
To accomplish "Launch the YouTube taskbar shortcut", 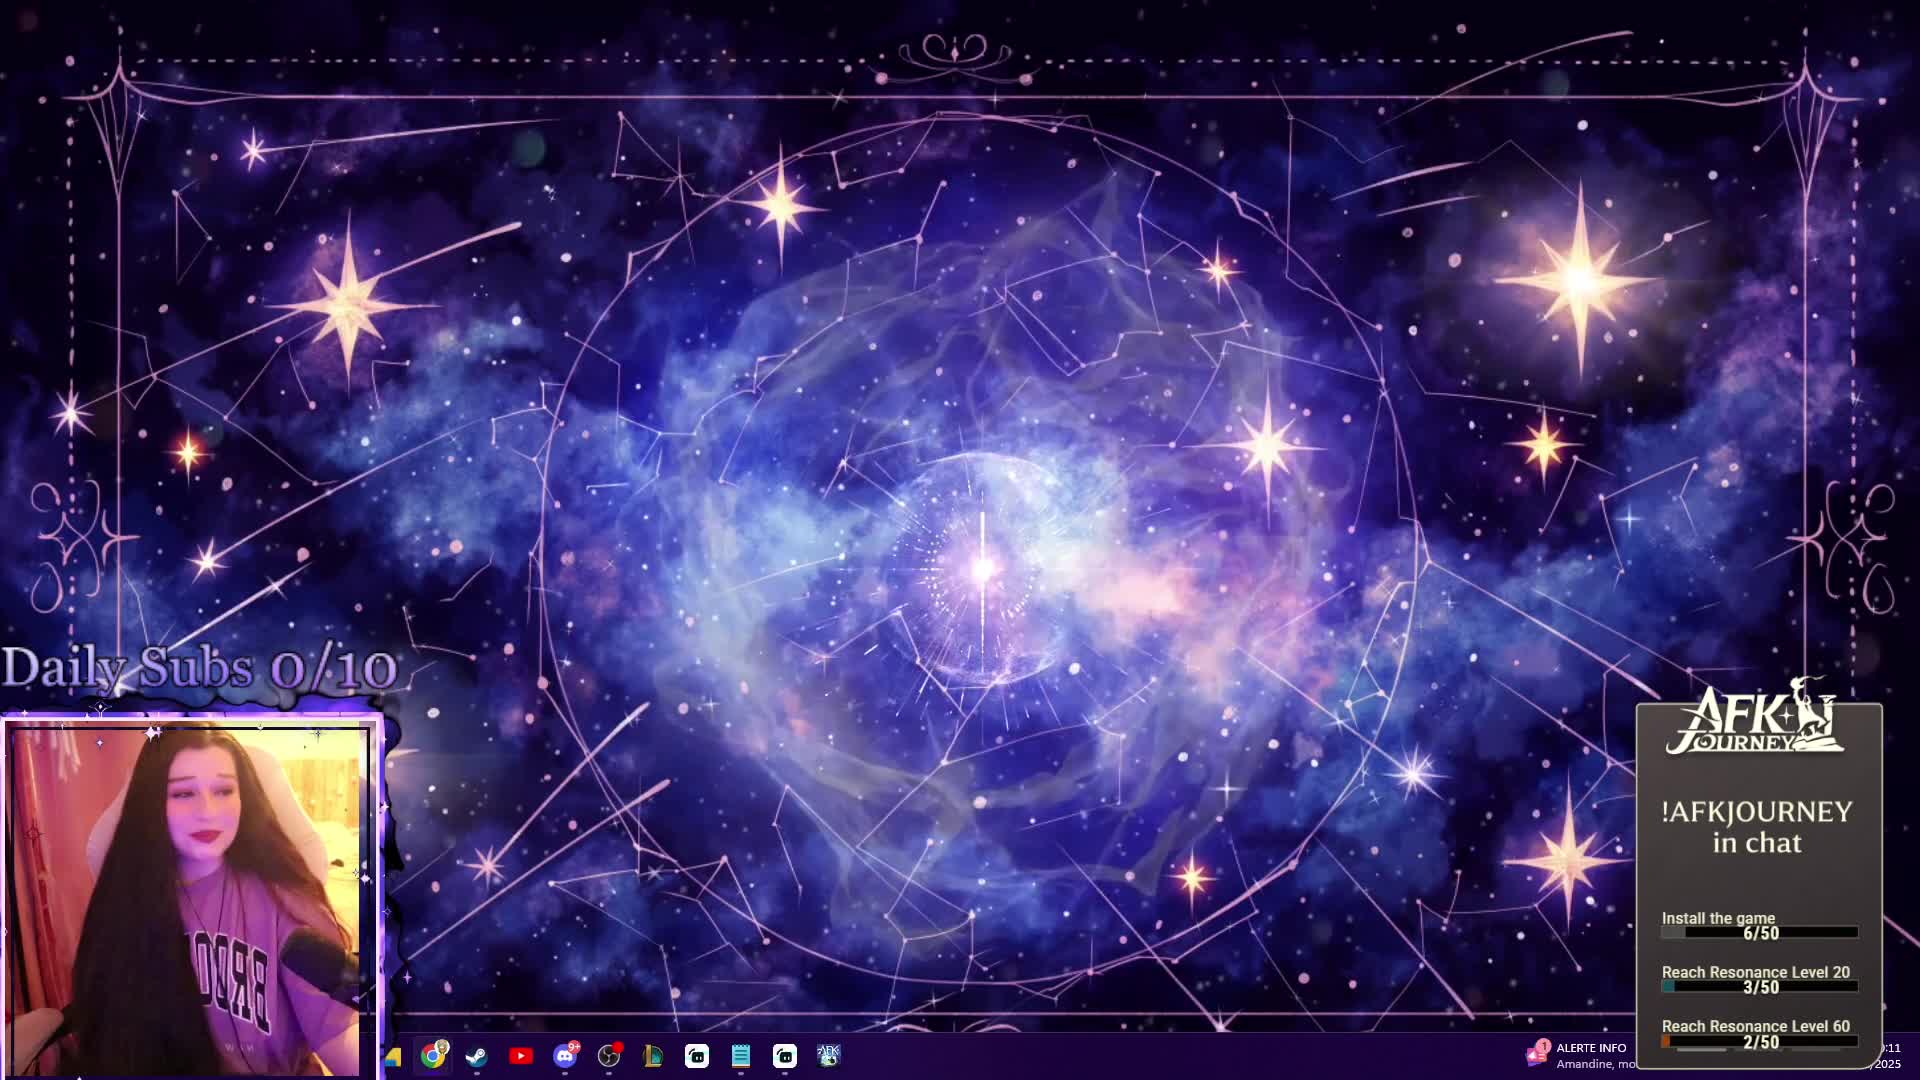I will tap(521, 1056).
